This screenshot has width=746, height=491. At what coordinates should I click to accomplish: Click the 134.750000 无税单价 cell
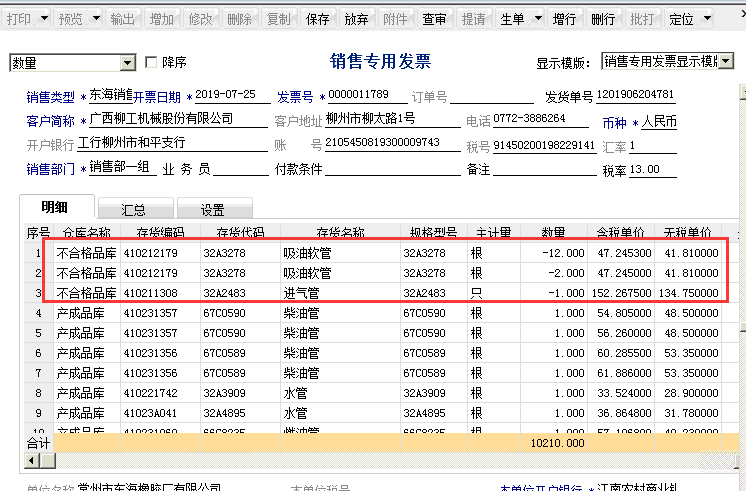688,293
